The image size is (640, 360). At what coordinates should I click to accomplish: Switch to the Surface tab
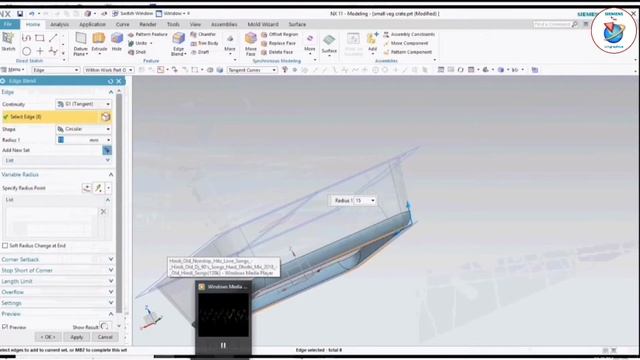pyautogui.click(x=297, y=24)
